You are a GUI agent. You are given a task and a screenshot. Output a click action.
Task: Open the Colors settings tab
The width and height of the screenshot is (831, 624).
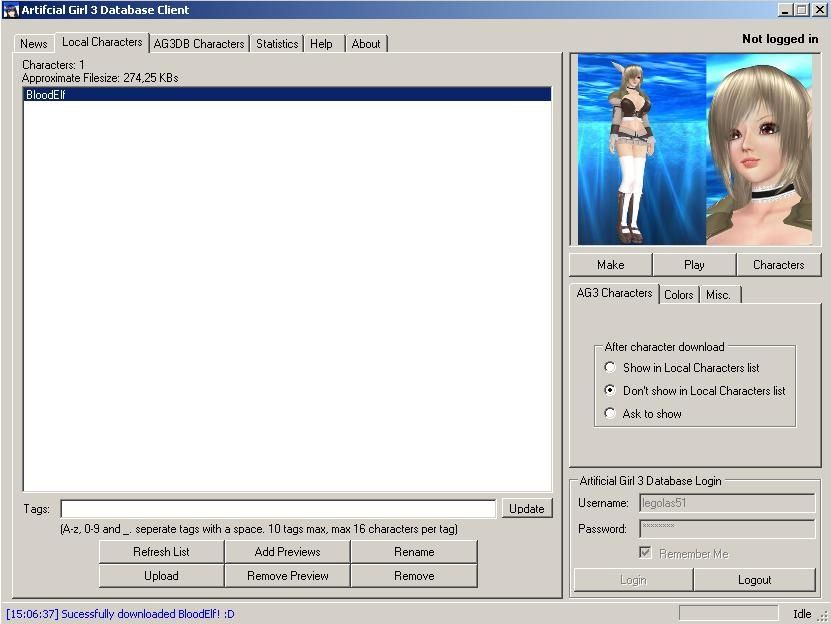(x=678, y=295)
